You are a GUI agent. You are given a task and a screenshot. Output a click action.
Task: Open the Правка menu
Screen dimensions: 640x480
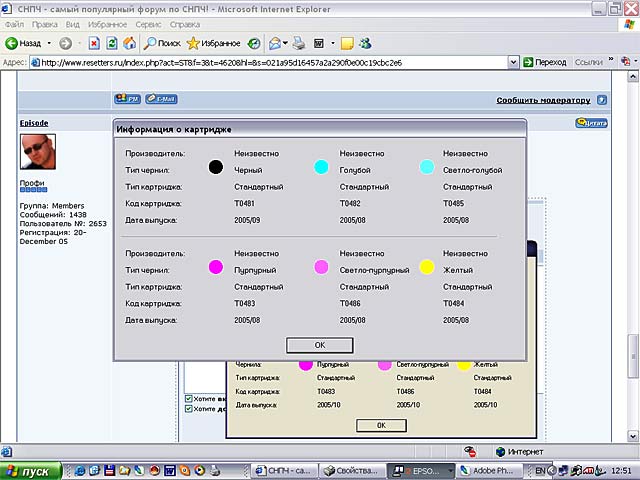pyautogui.click(x=45, y=24)
